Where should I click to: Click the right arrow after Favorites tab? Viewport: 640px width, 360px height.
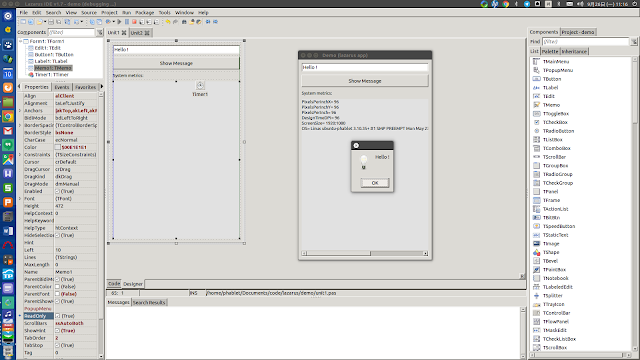coord(102,87)
